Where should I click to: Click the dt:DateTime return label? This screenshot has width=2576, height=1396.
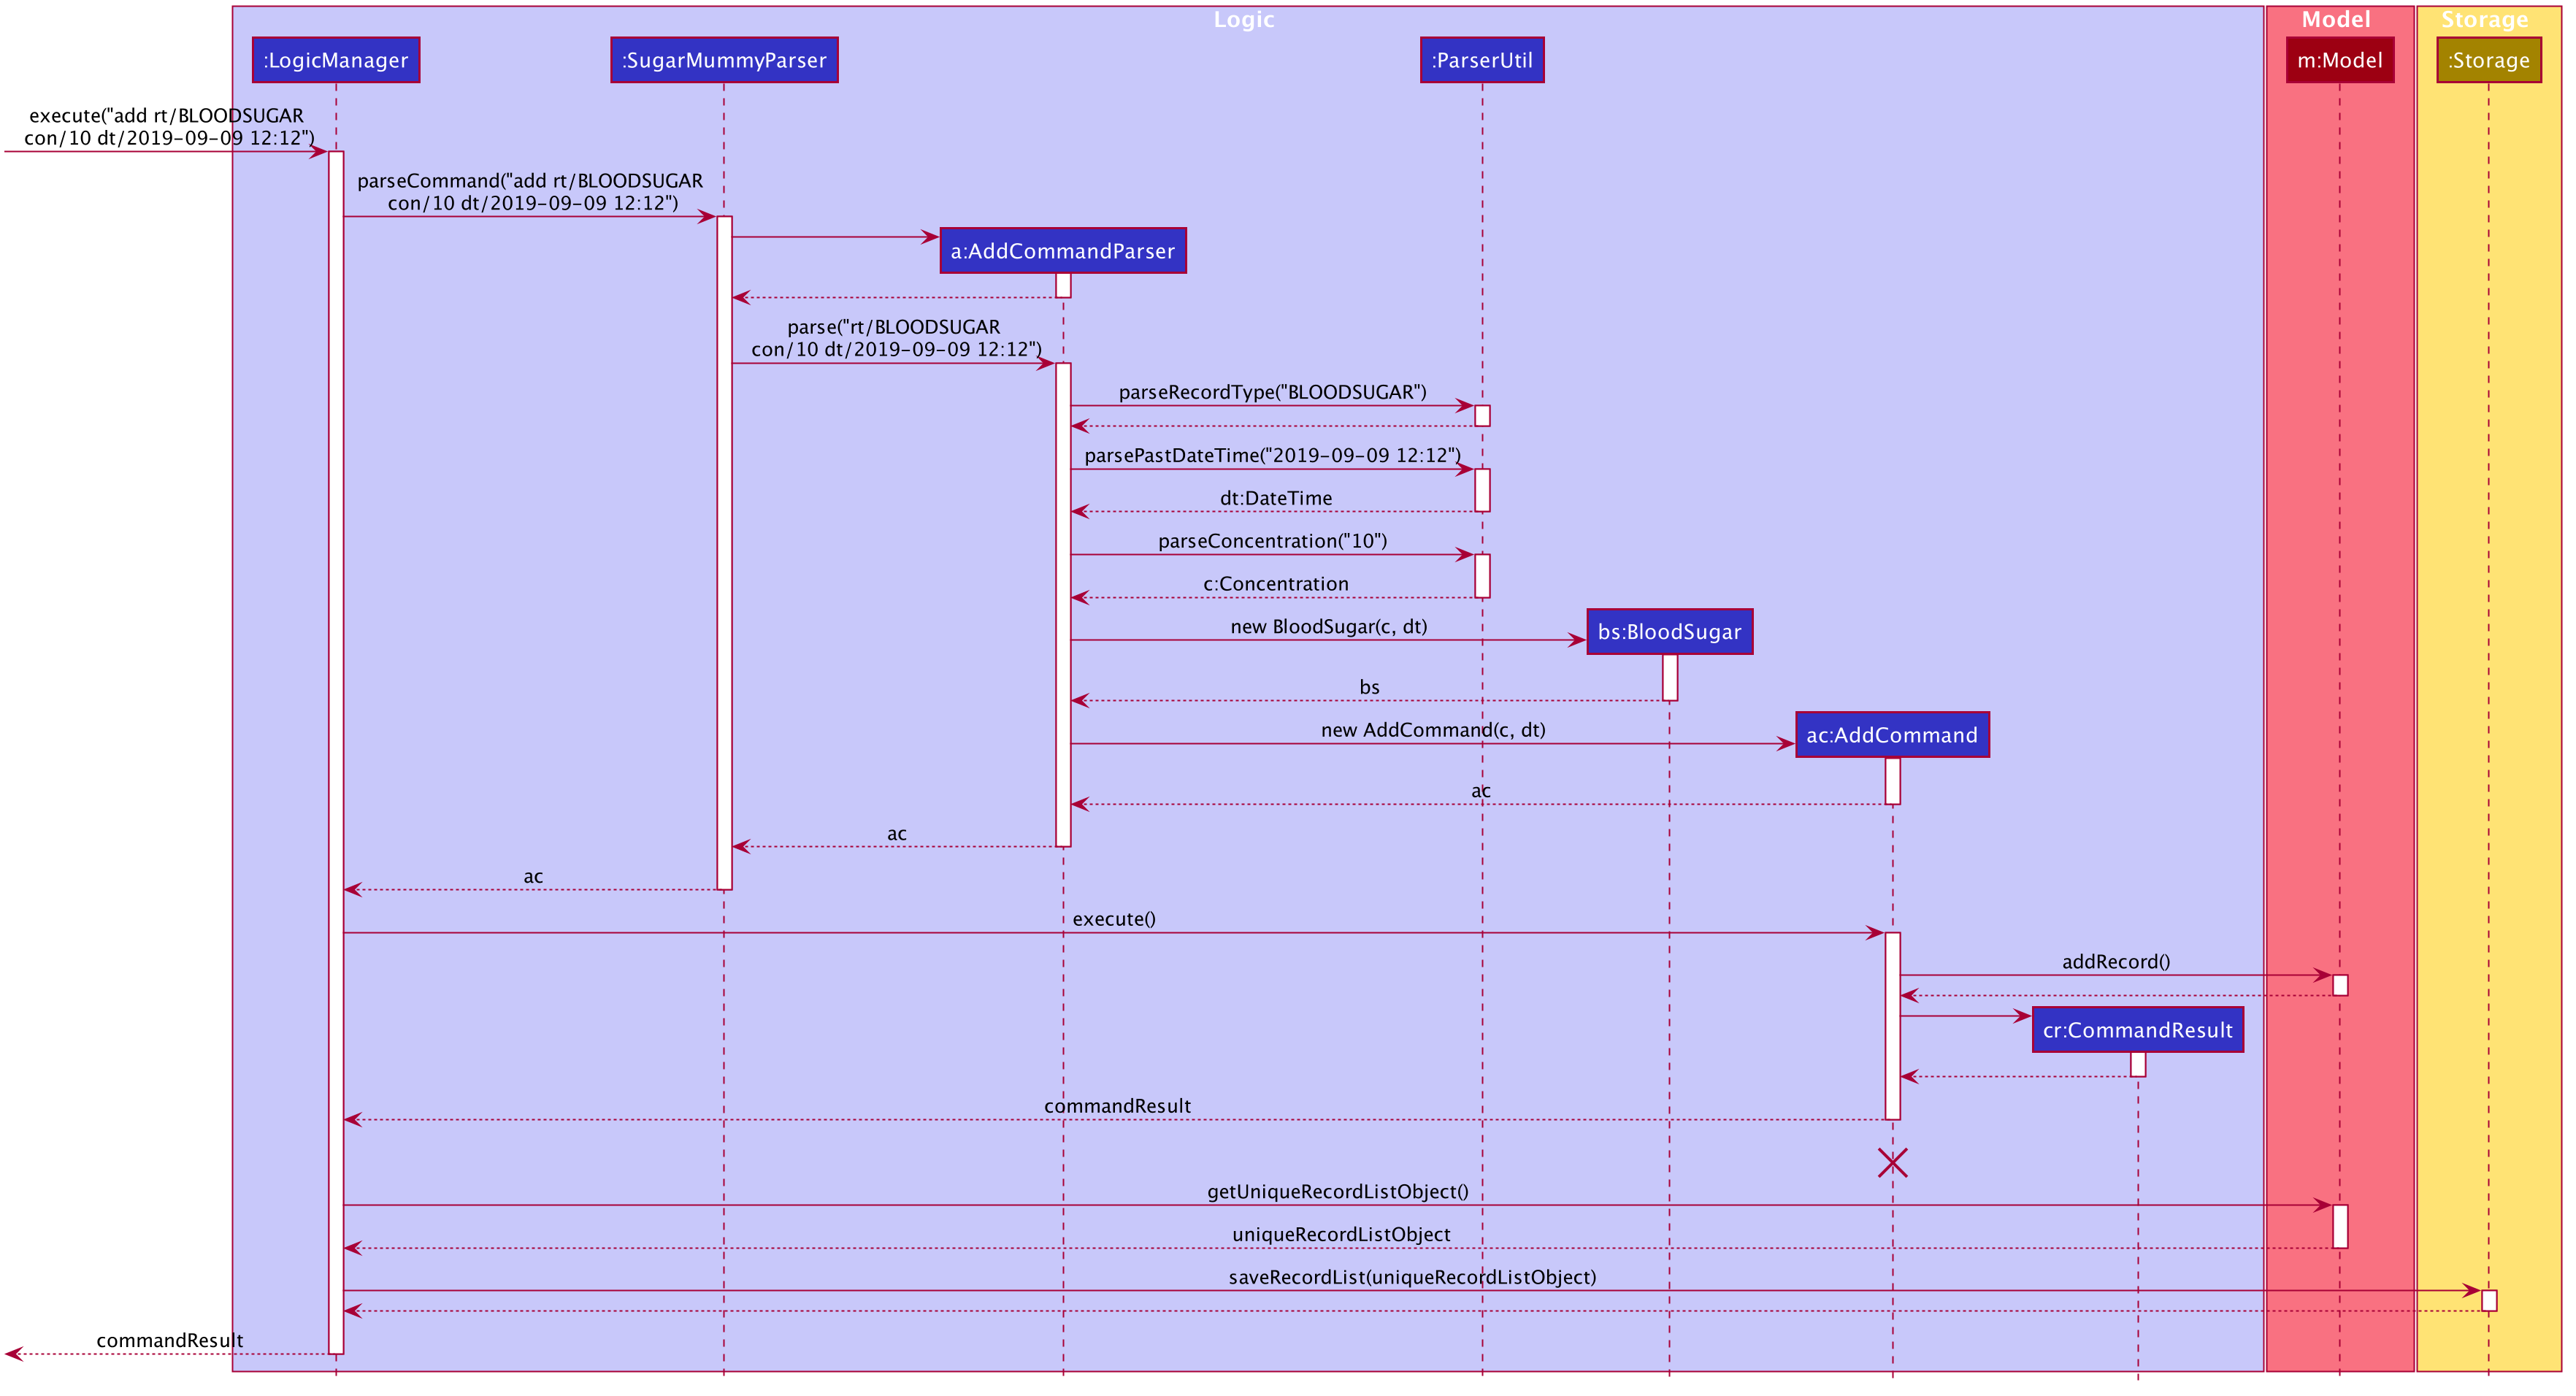1276,498
